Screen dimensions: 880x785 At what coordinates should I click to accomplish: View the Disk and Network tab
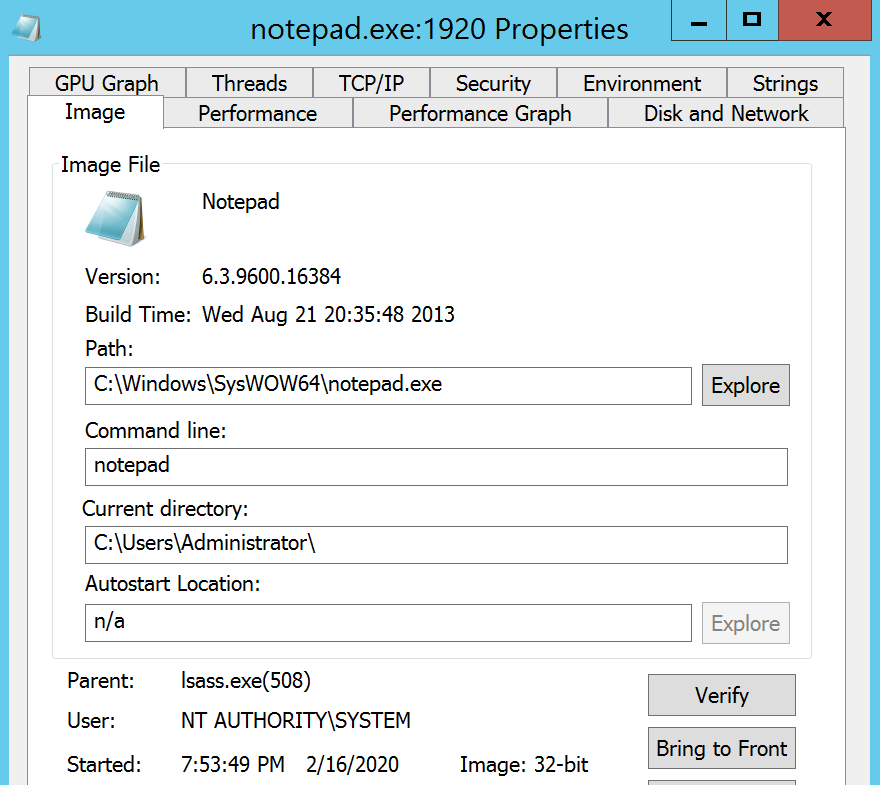point(726,114)
